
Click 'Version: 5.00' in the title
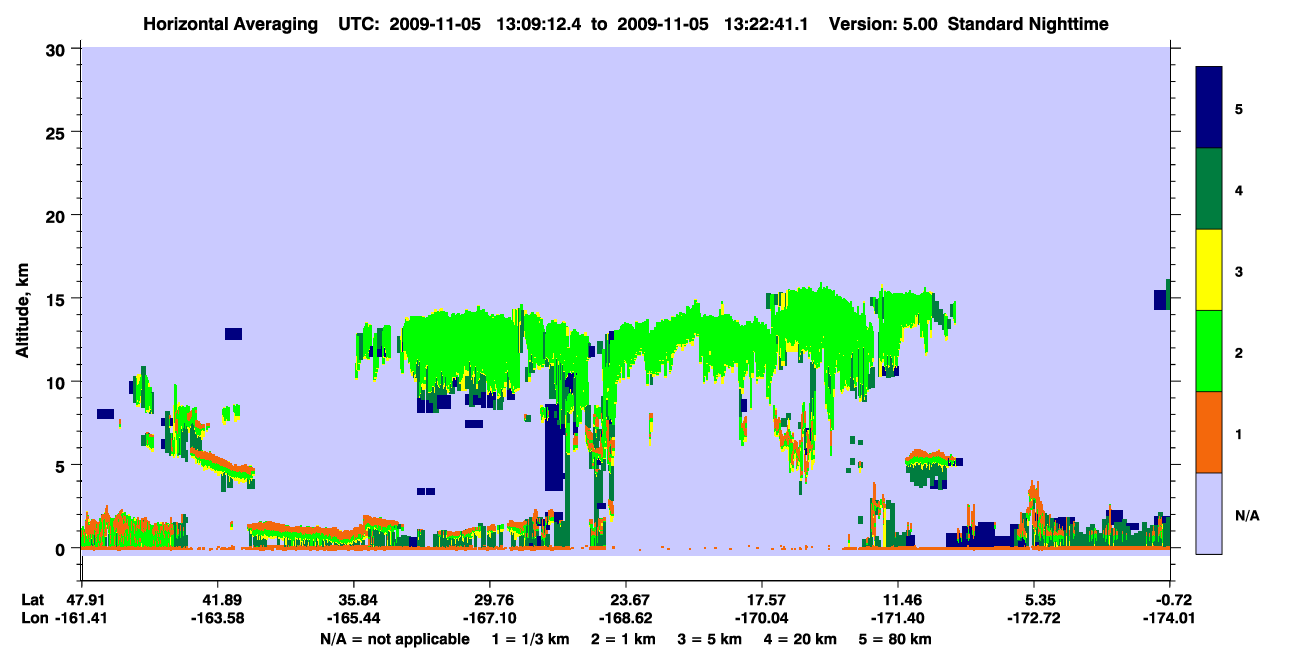pyautogui.click(x=883, y=24)
